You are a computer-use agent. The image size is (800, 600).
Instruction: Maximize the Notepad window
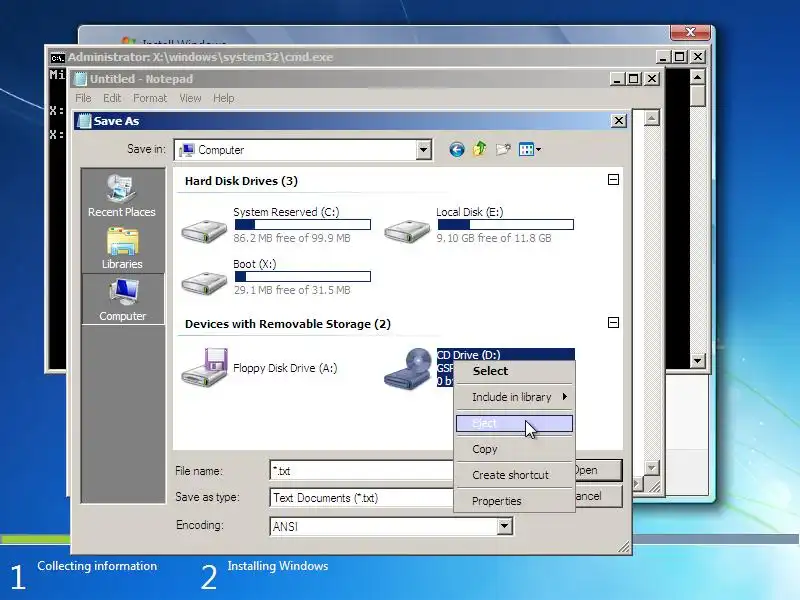click(634, 79)
